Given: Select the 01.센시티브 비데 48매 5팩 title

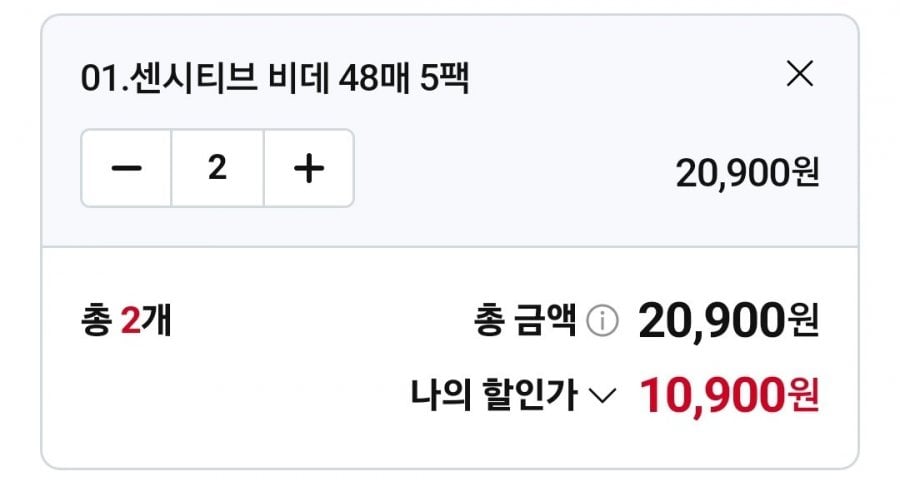Looking at the screenshot, I should coord(275,78).
